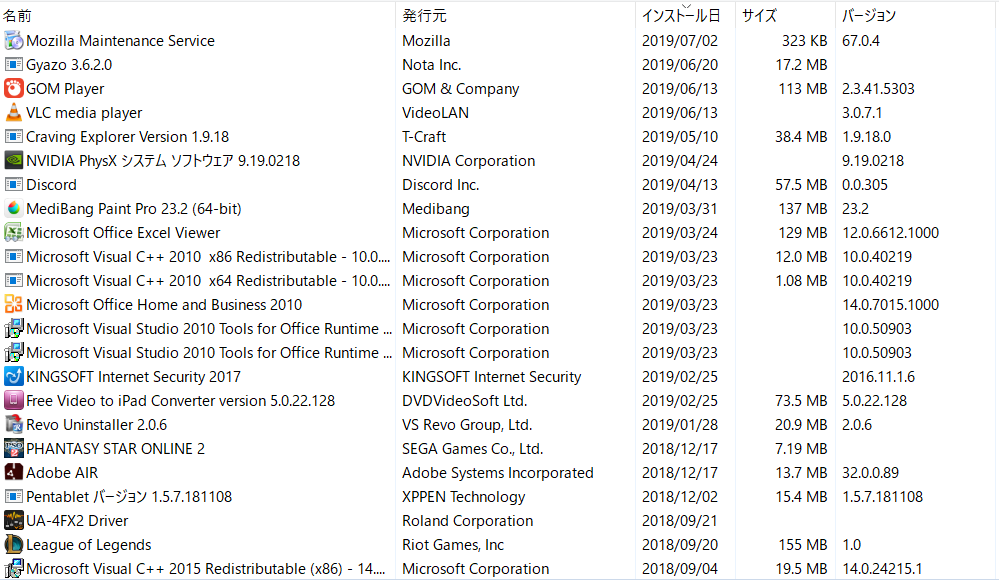Screen dimensions: 999x580
Task: Select the Microsoft Office Excel Viewer icon
Action: (14, 233)
